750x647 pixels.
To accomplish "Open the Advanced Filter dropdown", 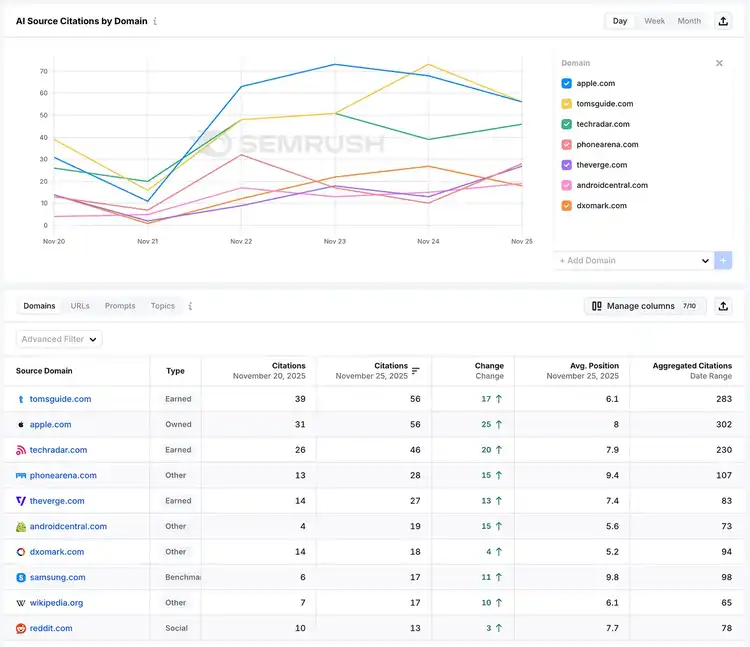I will coord(59,339).
